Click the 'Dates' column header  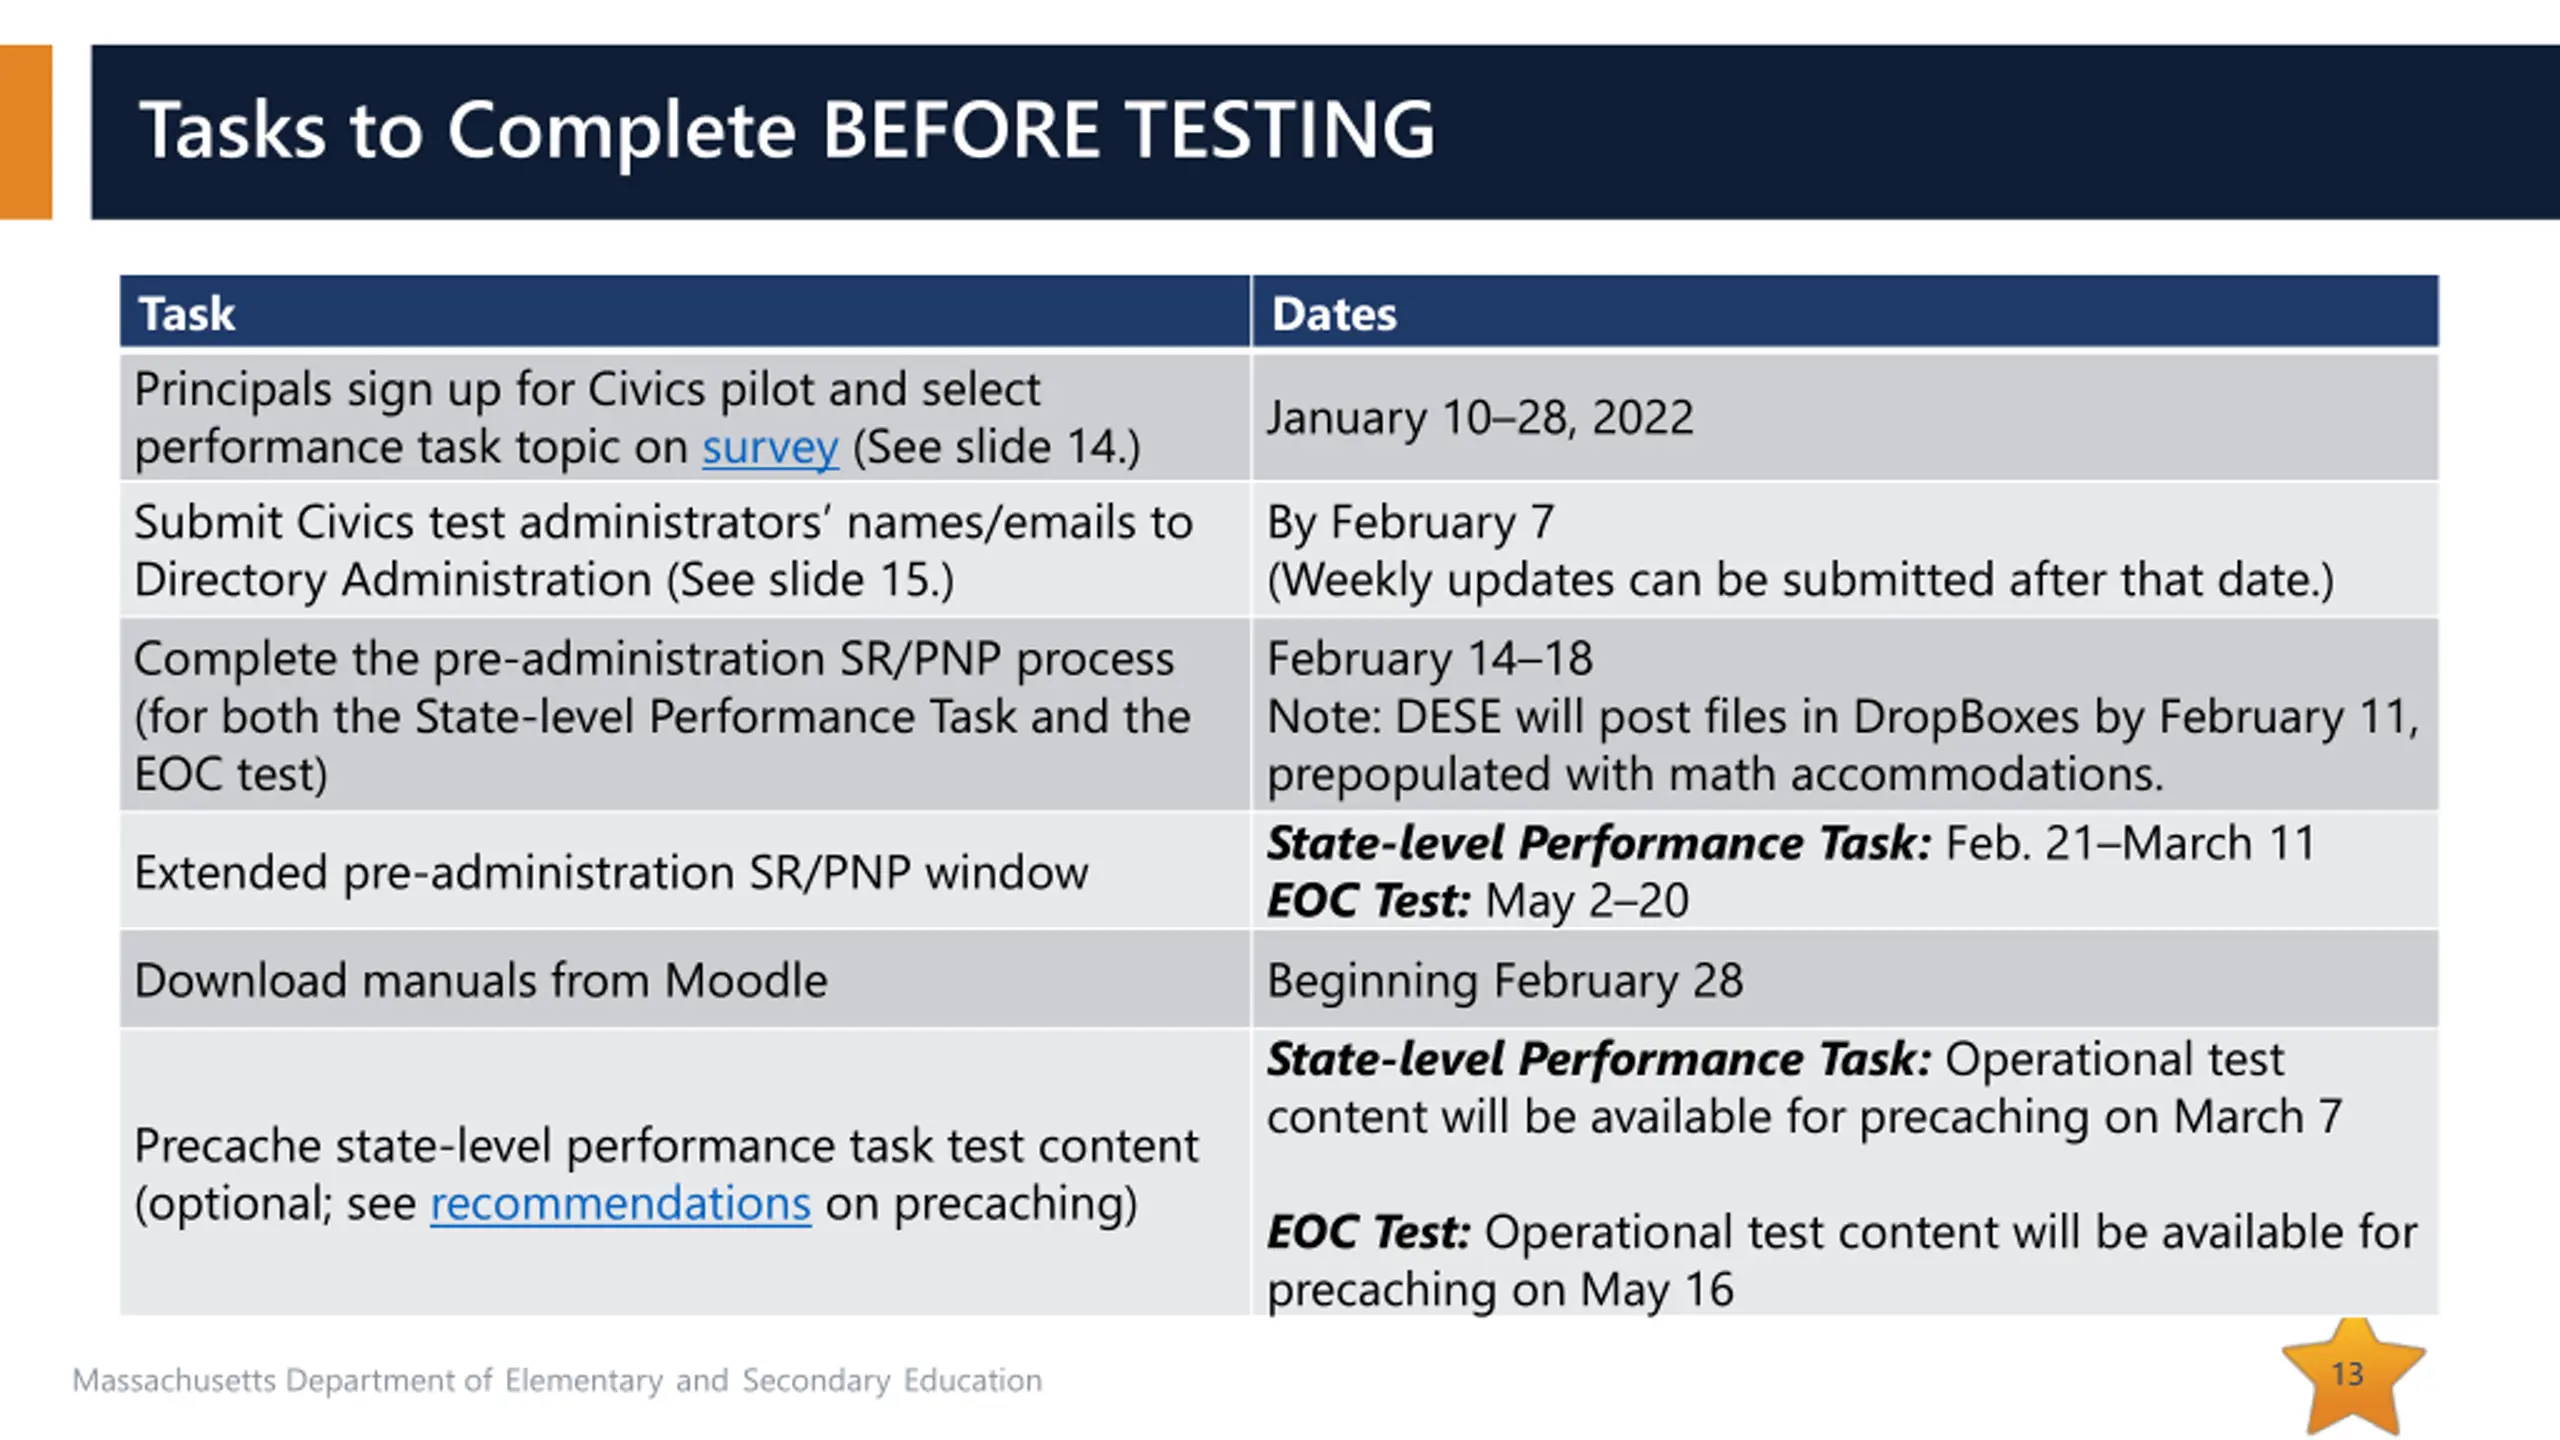coord(1333,314)
